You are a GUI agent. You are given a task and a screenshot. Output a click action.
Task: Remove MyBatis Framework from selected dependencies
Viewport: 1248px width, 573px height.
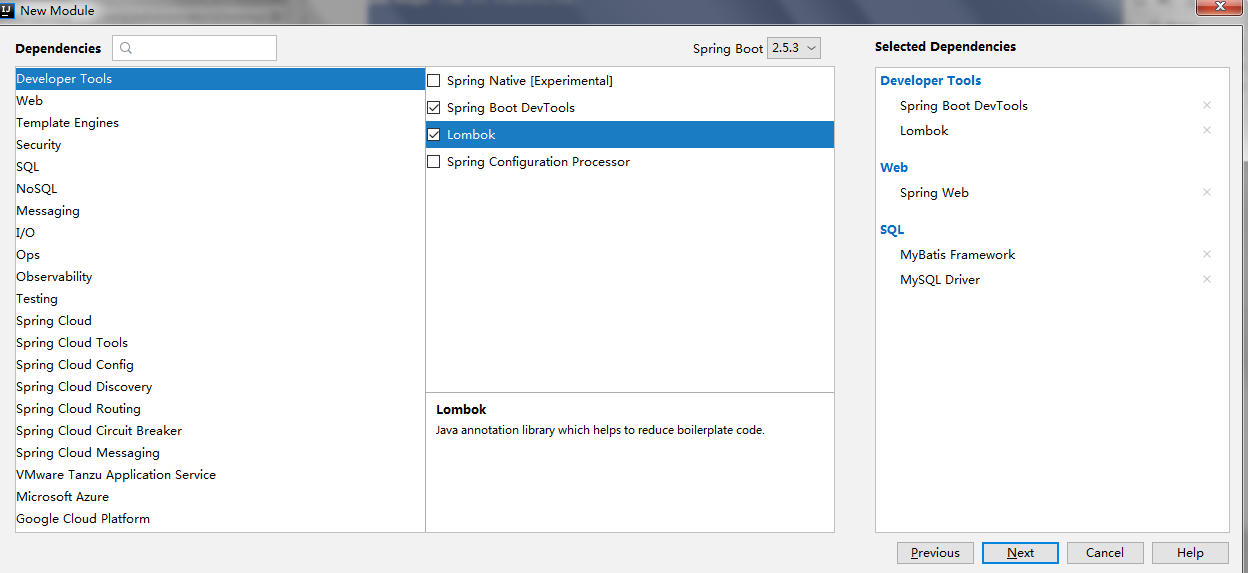[1207, 254]
